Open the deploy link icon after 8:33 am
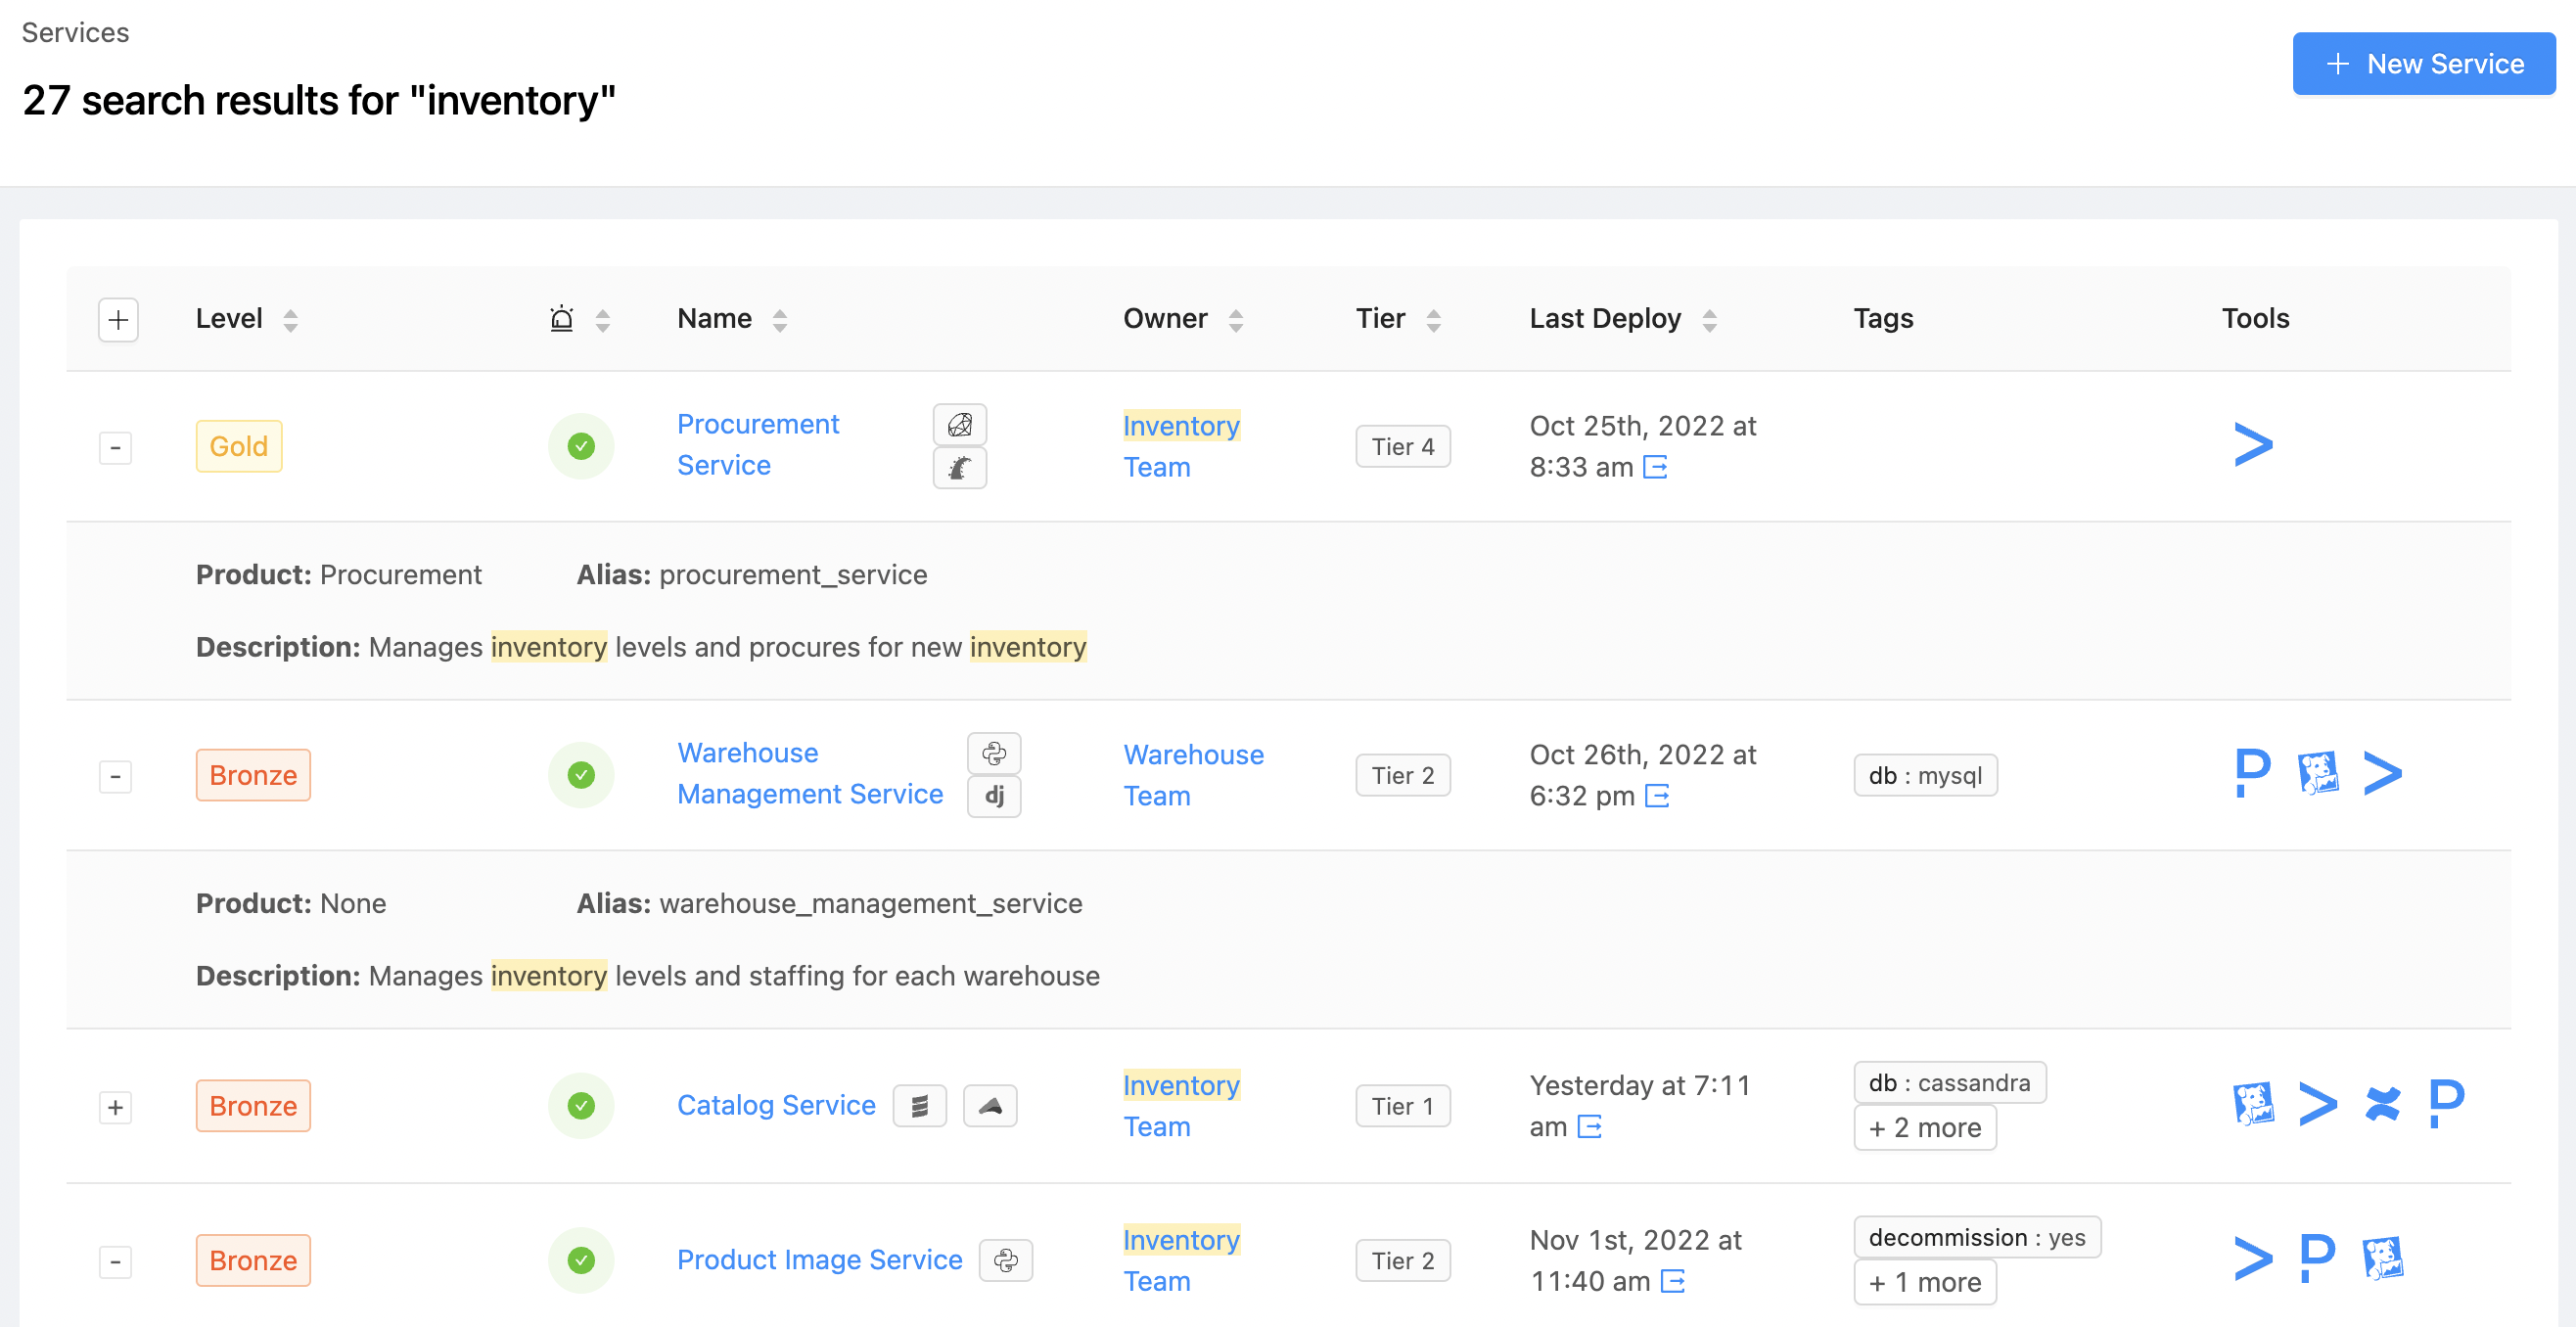Viewport: 2576px width, 1327px height. click(x=1655, y=467)
